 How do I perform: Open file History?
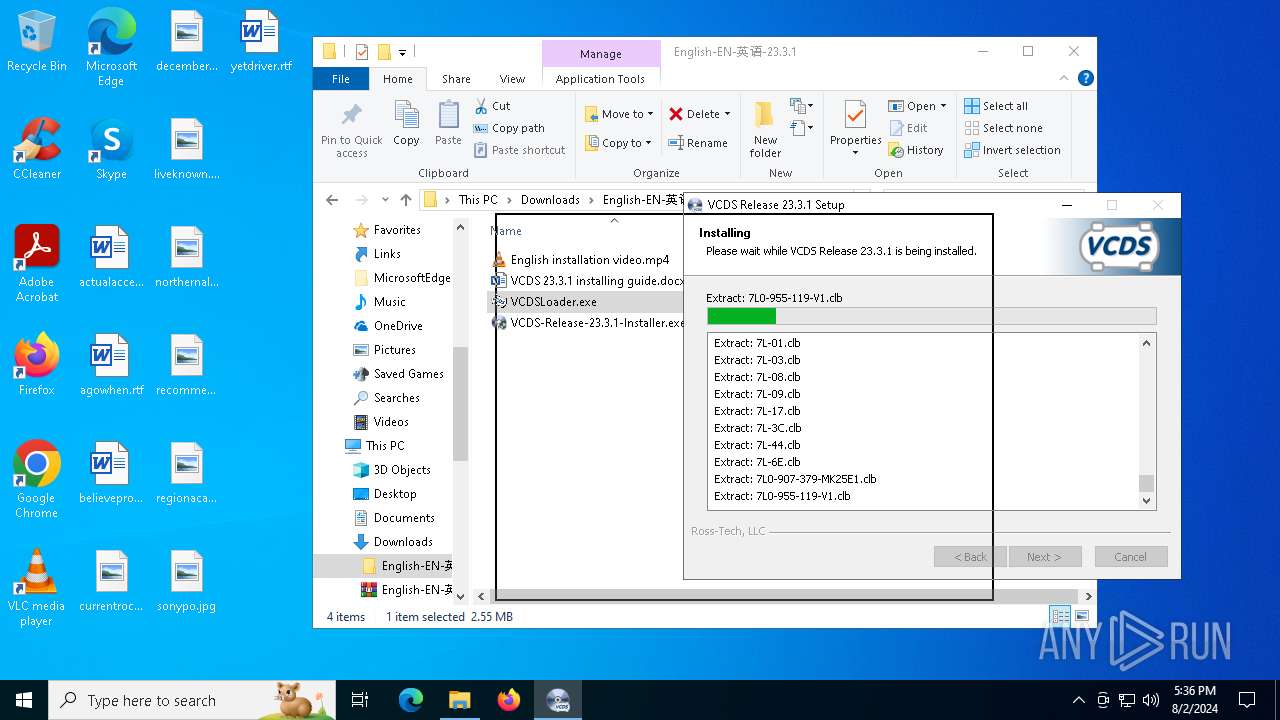tap(915, 150)
